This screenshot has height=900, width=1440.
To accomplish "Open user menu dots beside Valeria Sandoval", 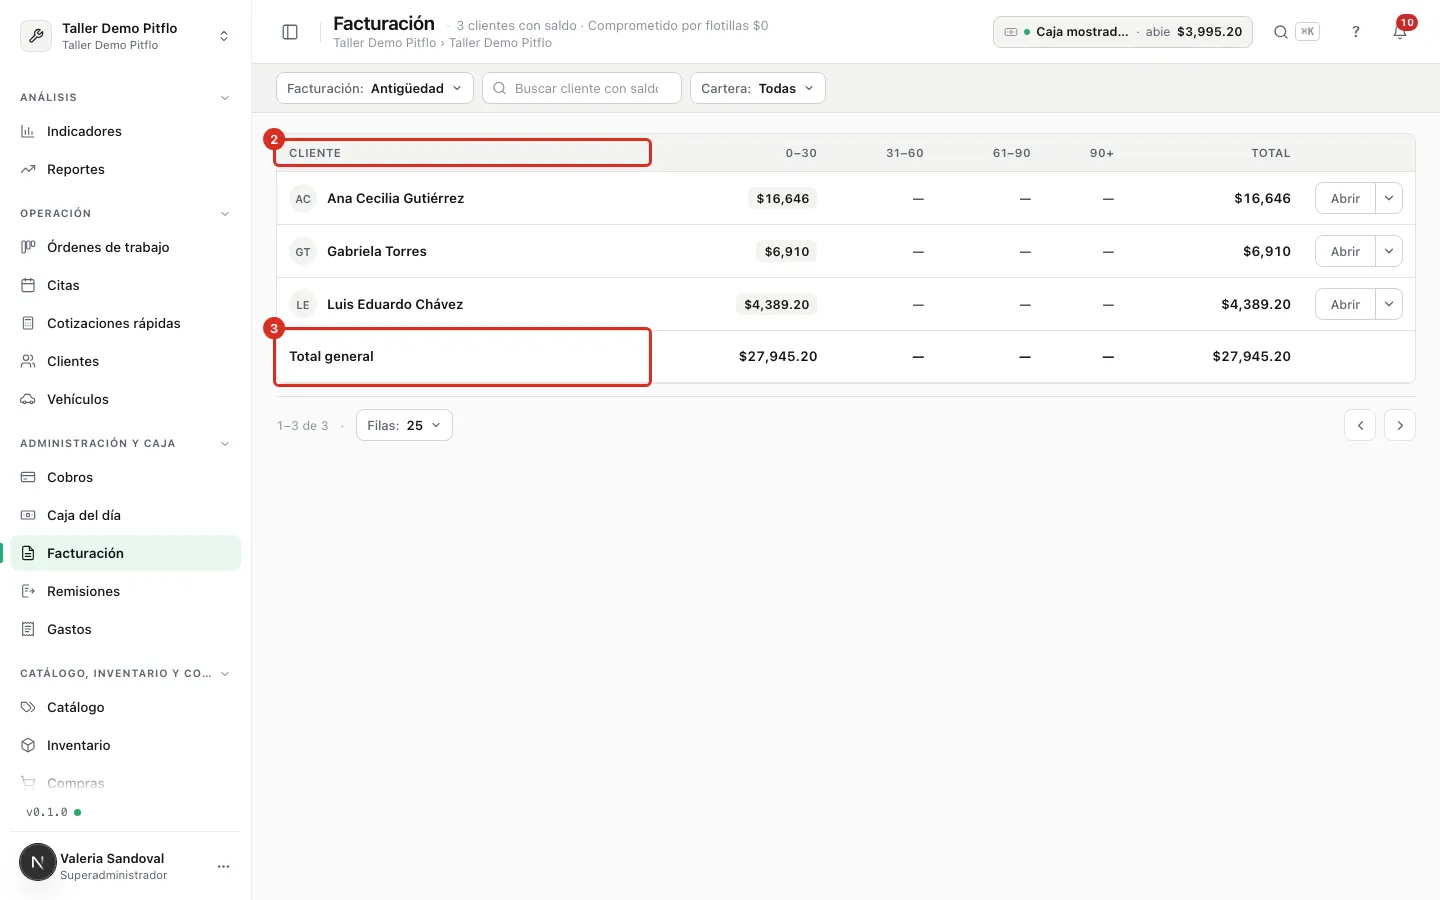I will [223, 866].
